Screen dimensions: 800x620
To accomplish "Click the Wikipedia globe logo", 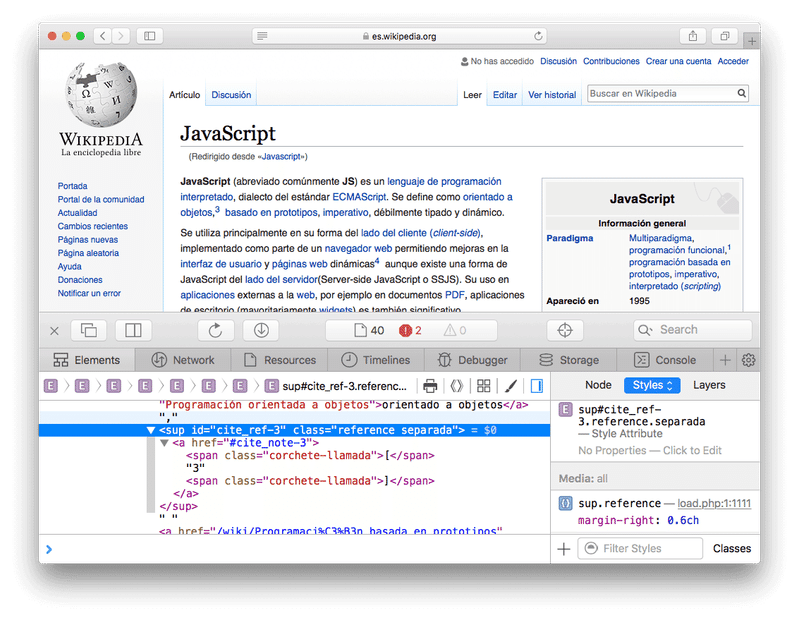I will (101, 94).
